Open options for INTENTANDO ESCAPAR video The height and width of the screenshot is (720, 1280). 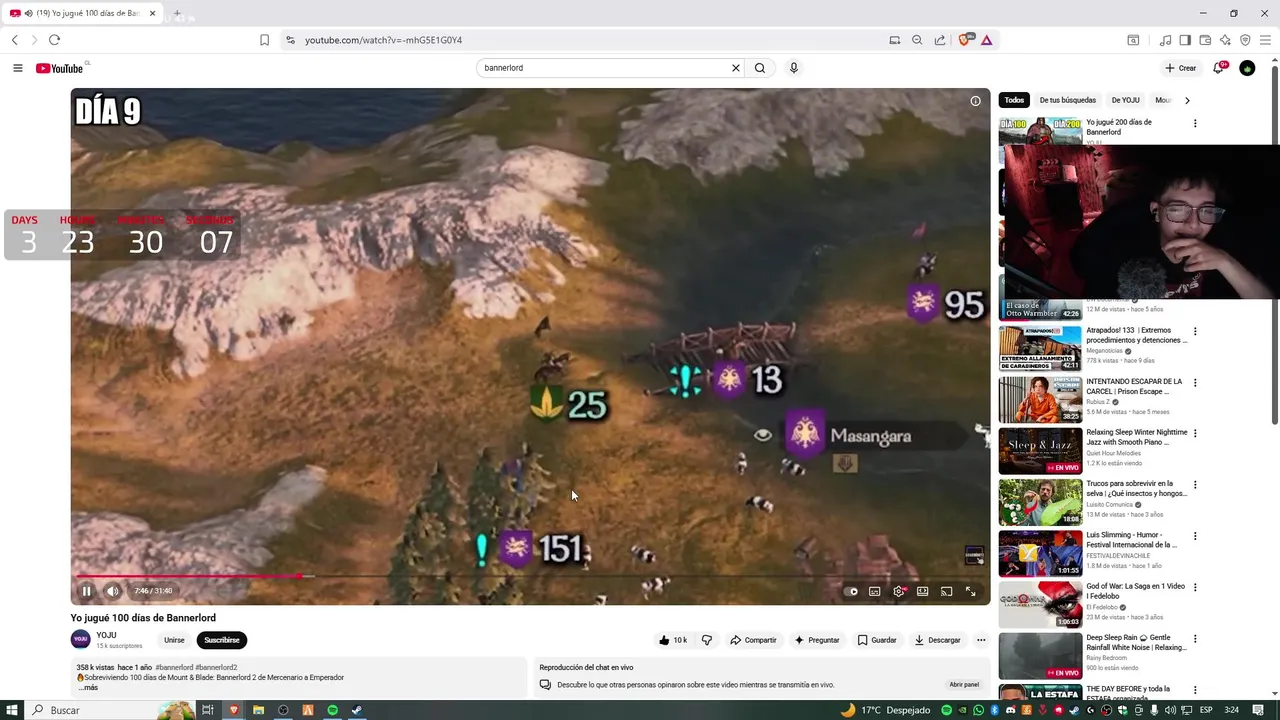[x=1195, y=382]
